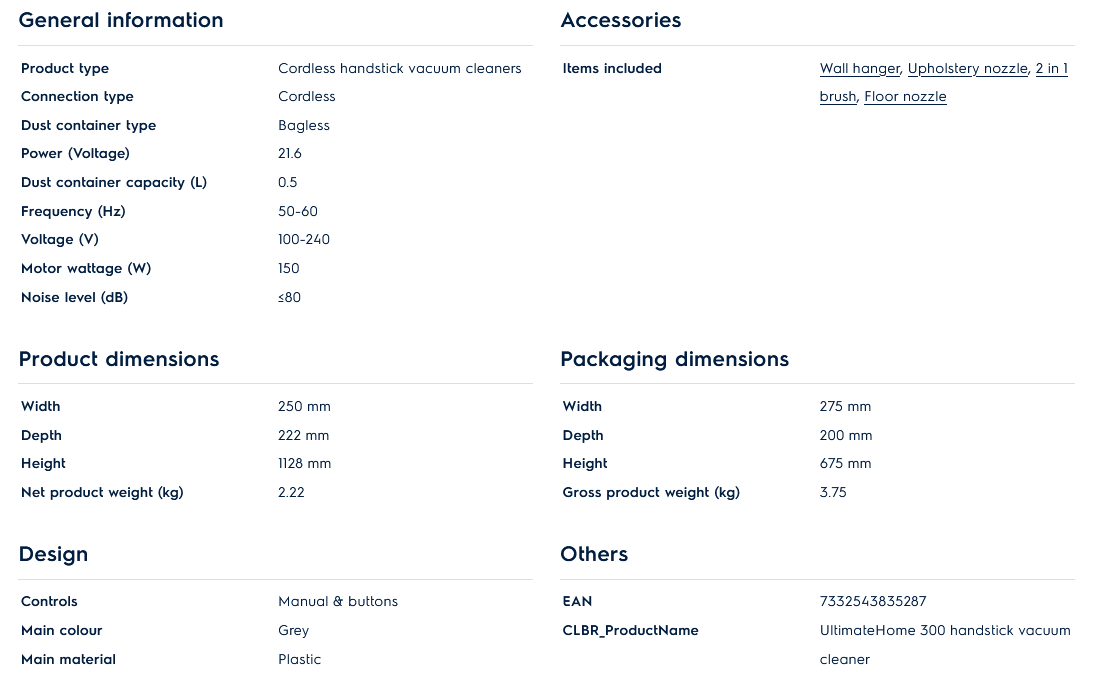Click the Dust container capacity (L) label

coord(114,183)
